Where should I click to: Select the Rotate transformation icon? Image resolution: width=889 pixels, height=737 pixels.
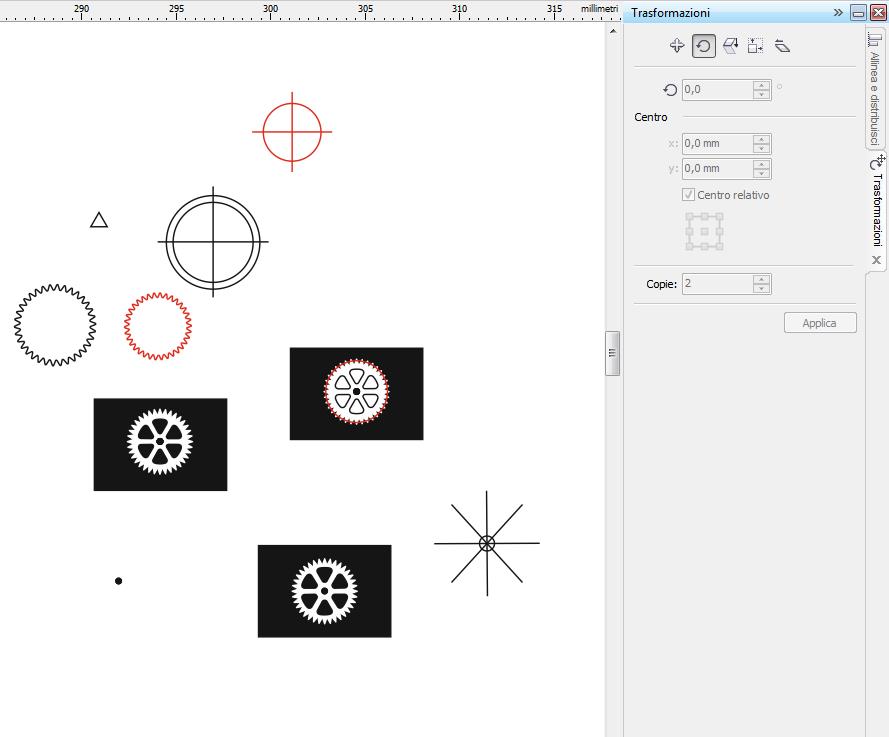(x=704, y=46)
